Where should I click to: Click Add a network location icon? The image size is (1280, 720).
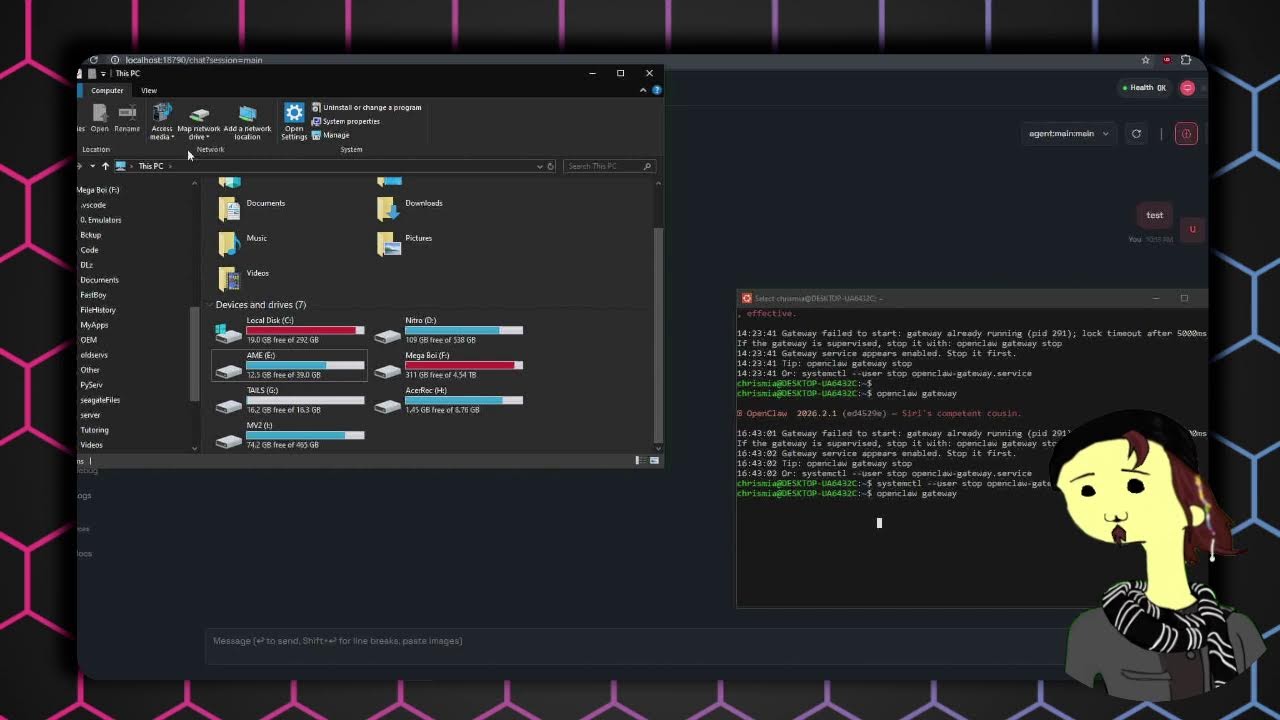(x=247, y=122)
